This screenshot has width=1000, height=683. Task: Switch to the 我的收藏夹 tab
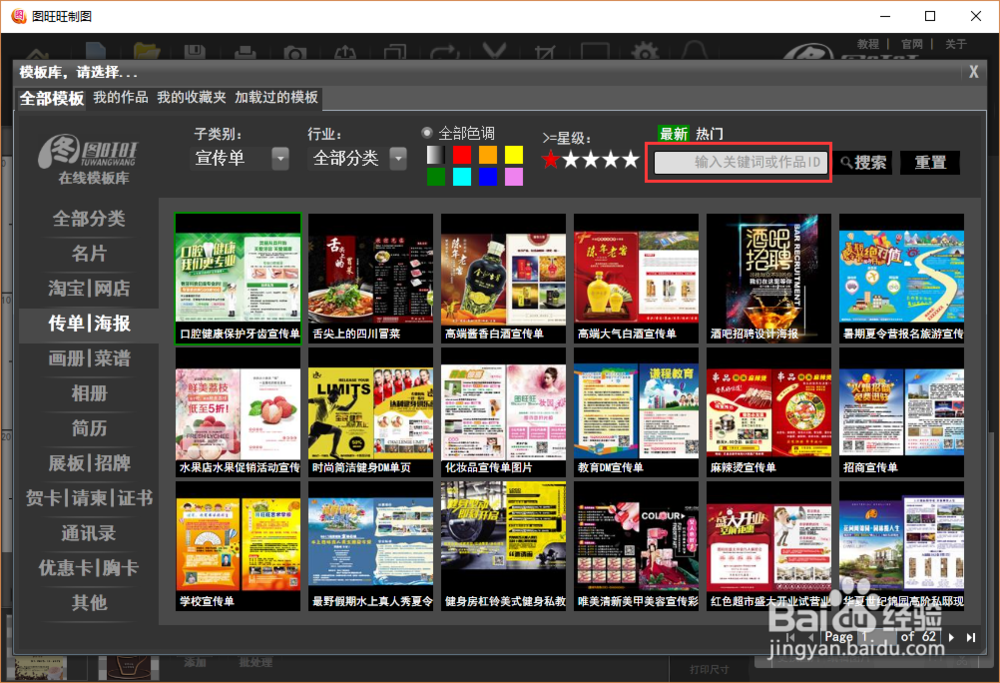click(x=191, y=97)
